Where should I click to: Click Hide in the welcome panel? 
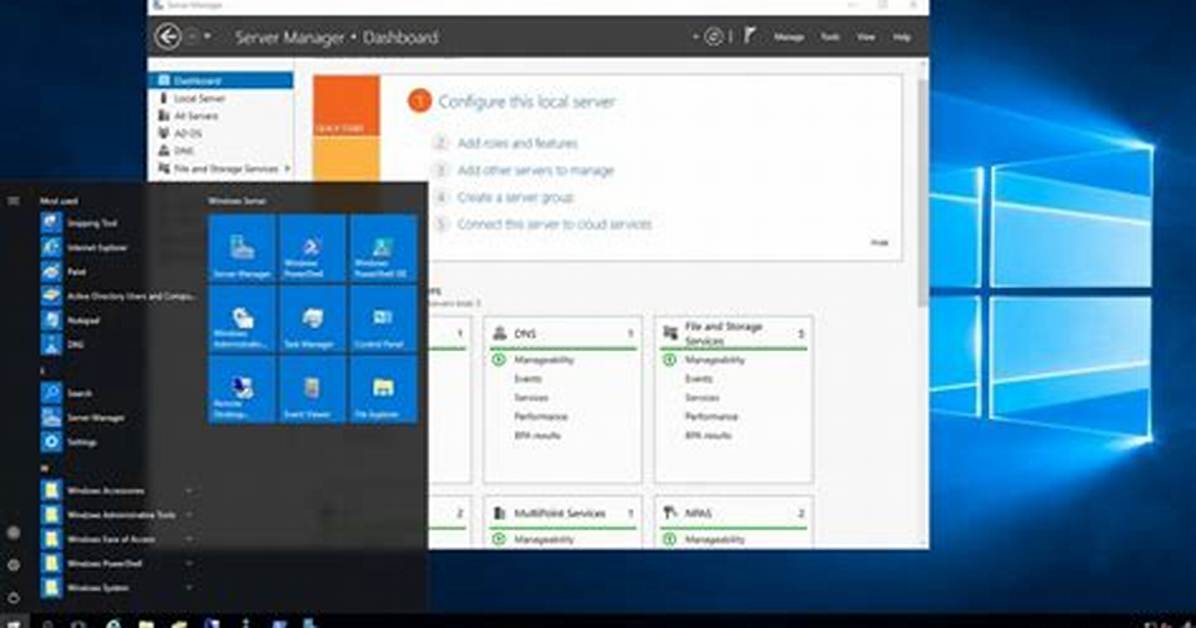tap(879, 243)
